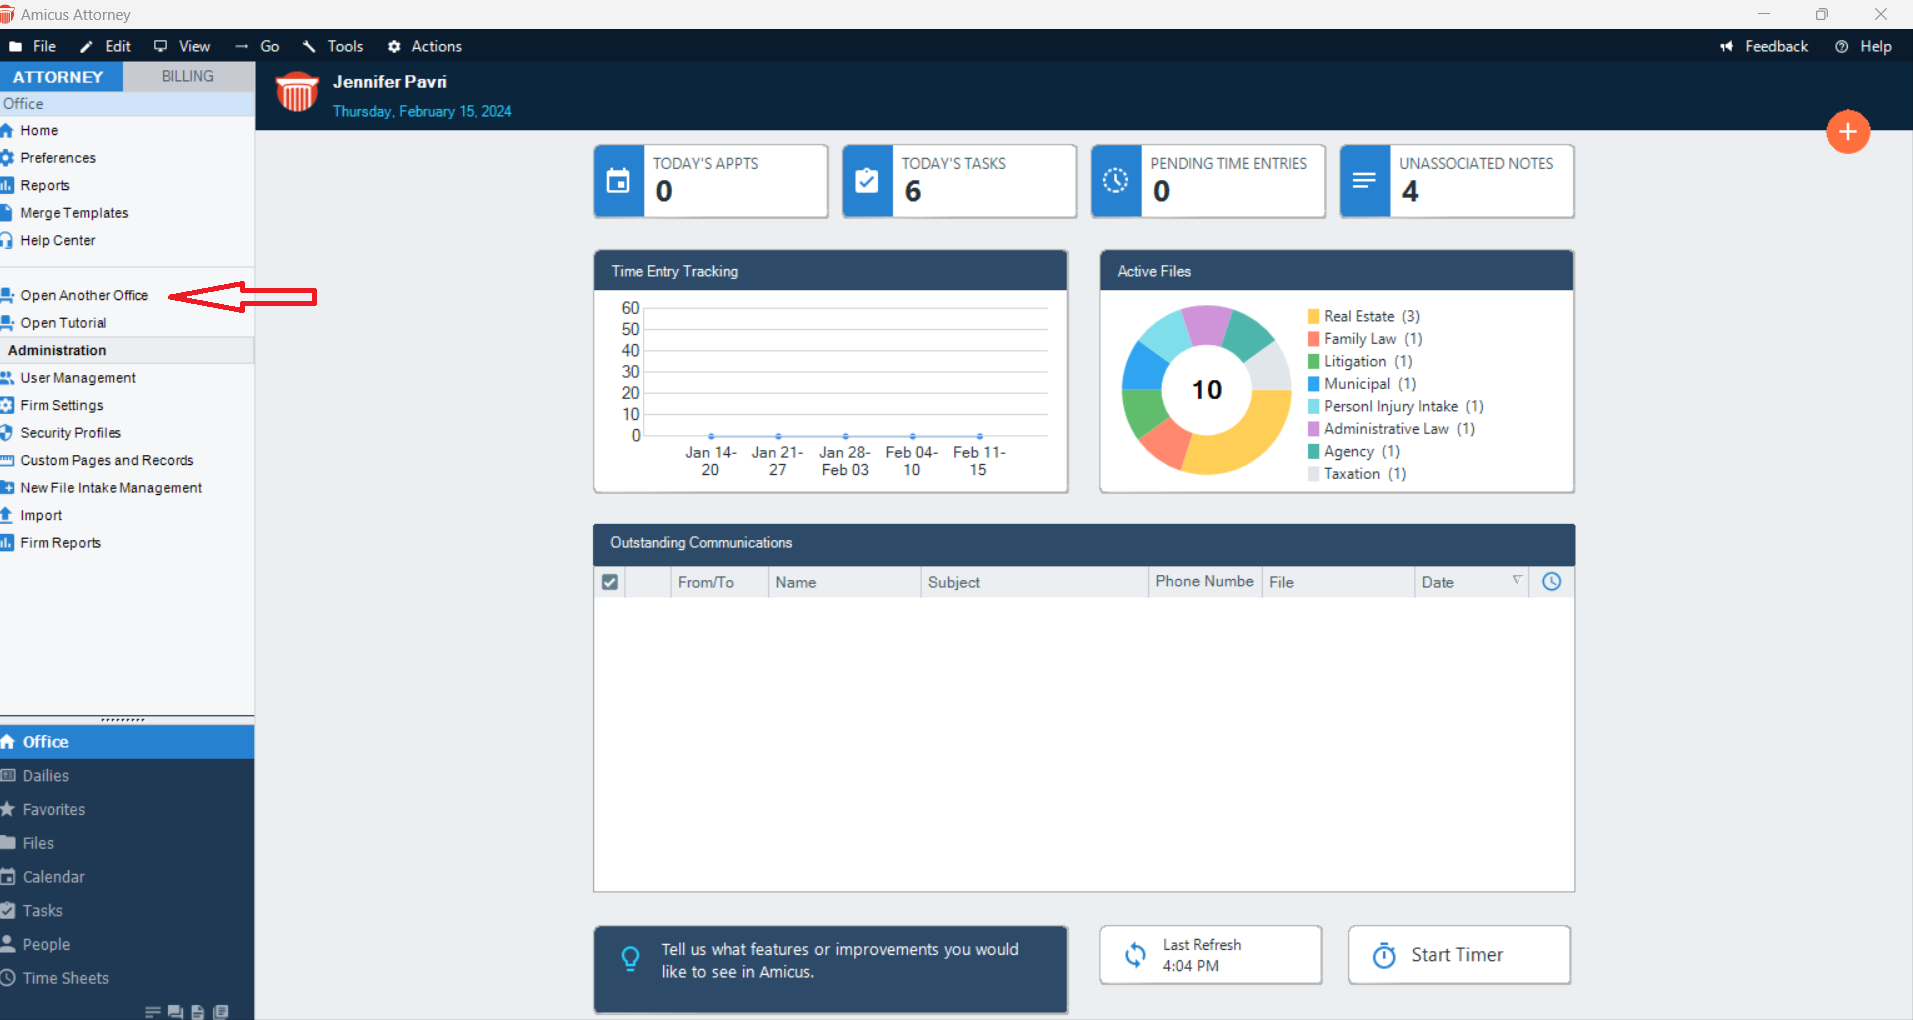Image resolution: width=1913 pixels, height=1020 pixels.
Task: Click Open Another Office
Action: coord(84,296)
